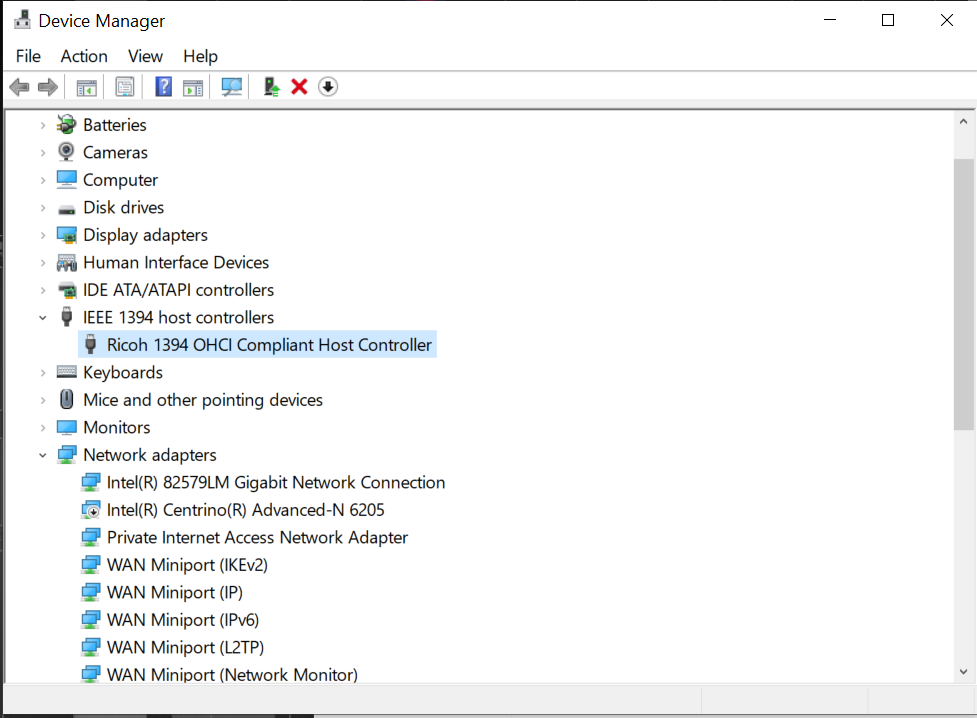Click the Human Interface Devices label
This screenshot has width=977, height=718.
tap(176, 262)
